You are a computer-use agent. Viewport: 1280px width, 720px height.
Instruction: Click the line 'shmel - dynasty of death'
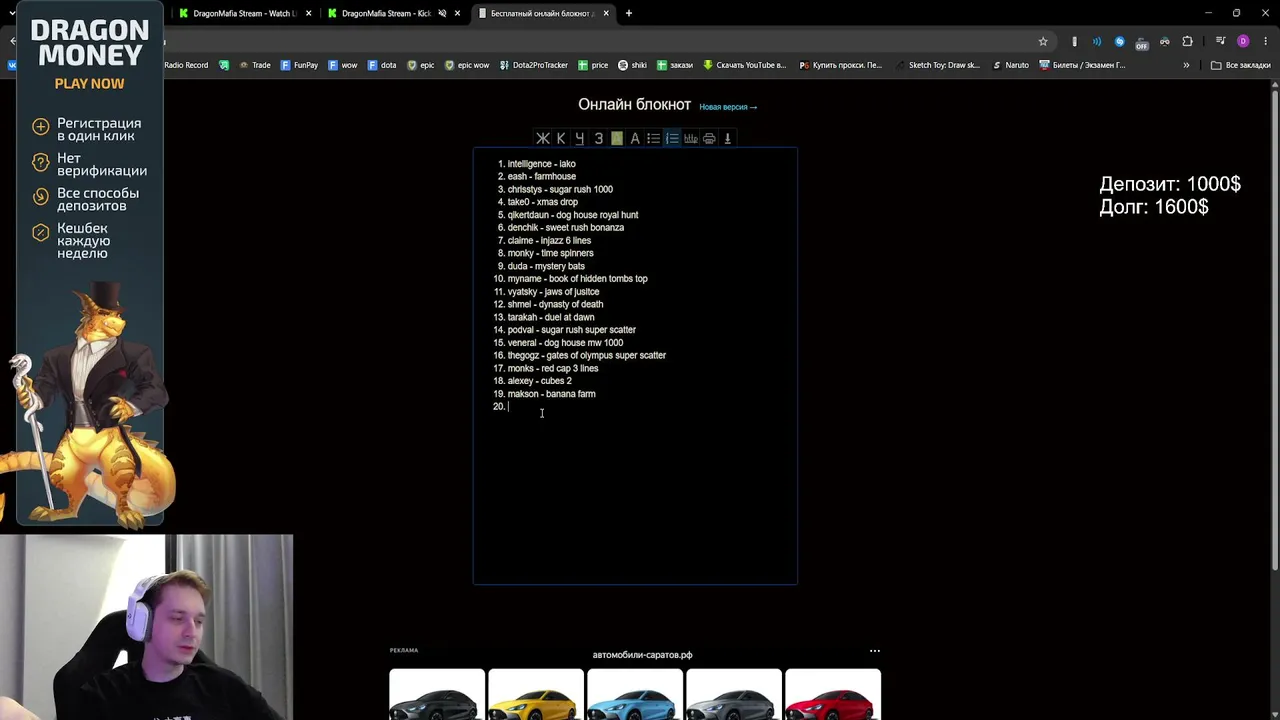pyautogui.click(x=555, y=305)
